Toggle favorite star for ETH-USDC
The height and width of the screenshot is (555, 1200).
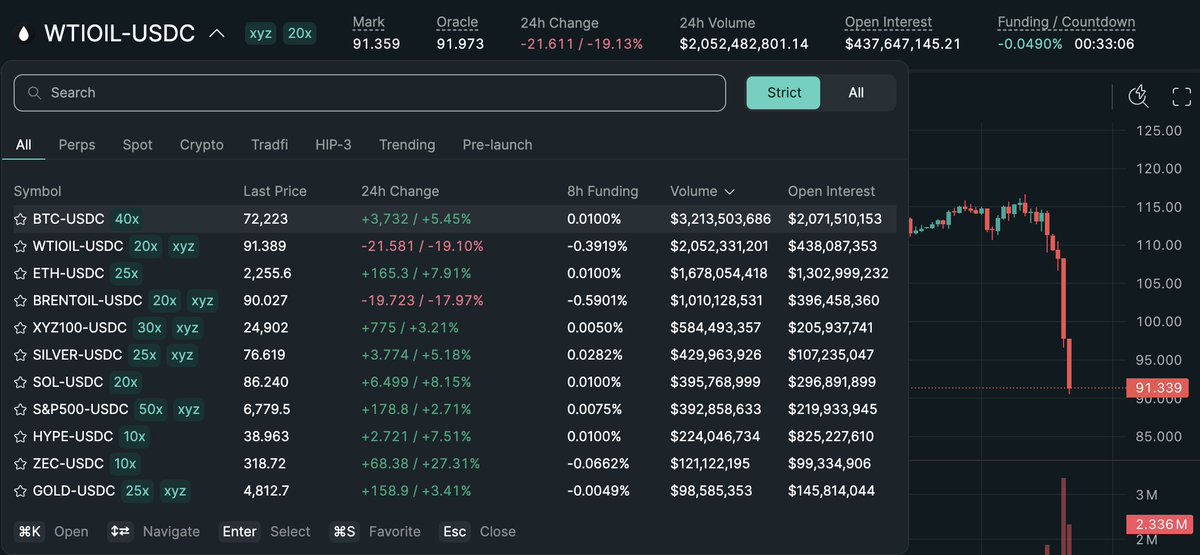pyautogui.click(x=20, y=273)
